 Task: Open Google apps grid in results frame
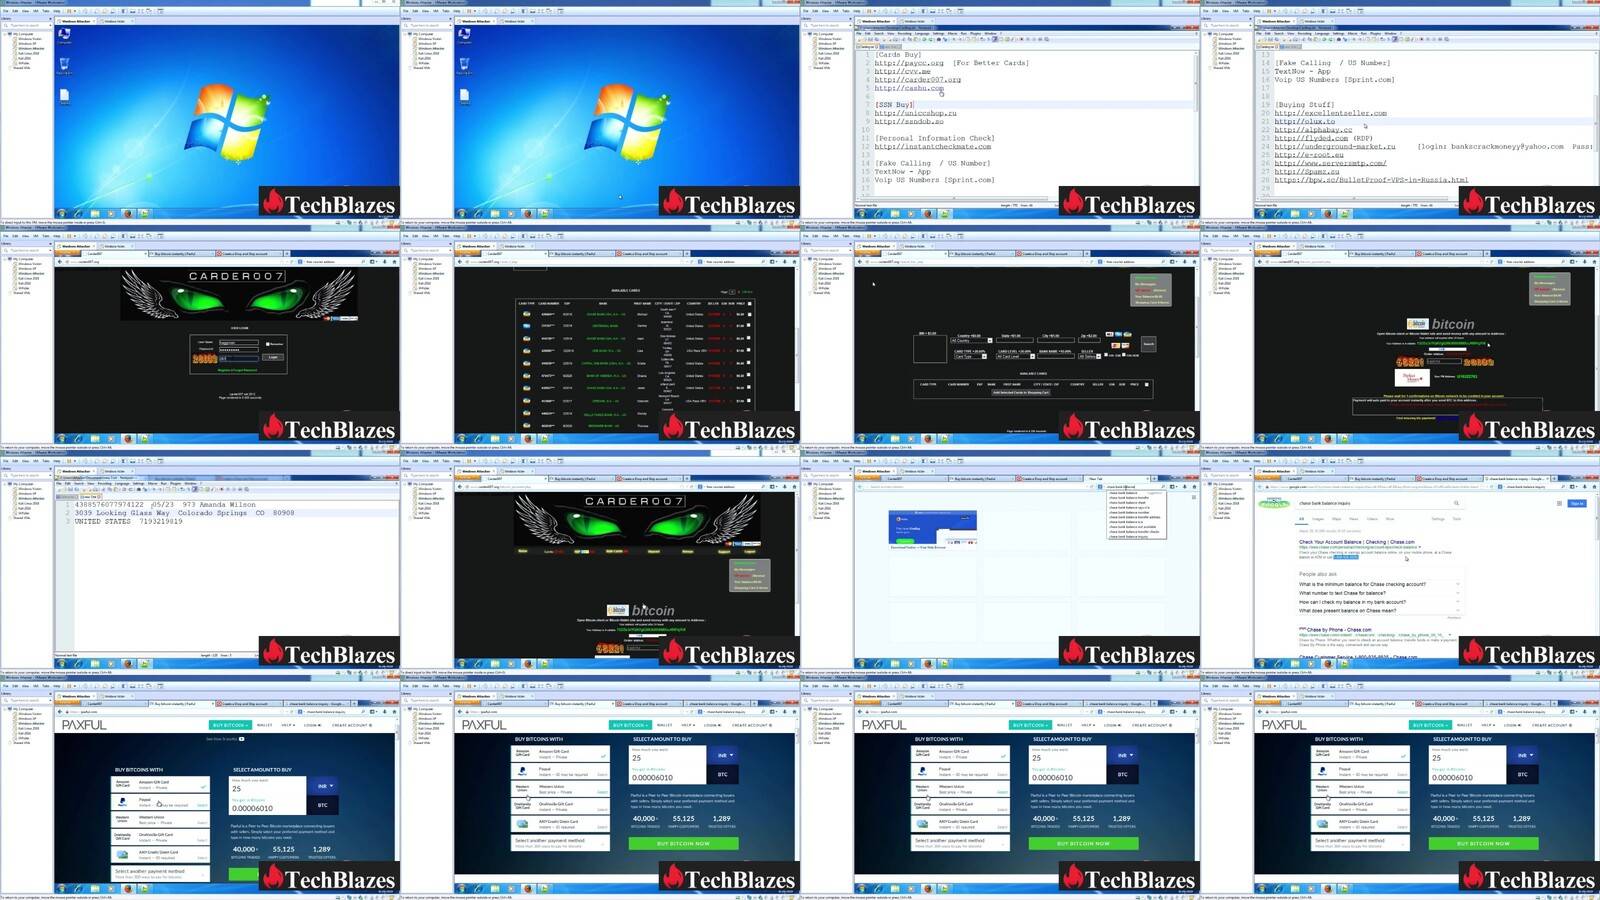tap(1559, 503)
